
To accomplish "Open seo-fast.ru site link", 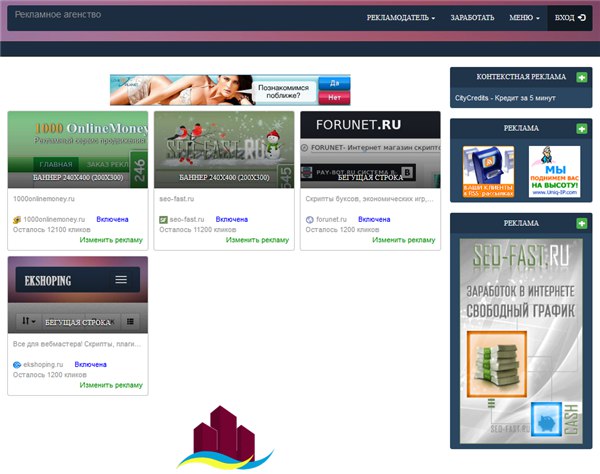I will coord(187,220).
